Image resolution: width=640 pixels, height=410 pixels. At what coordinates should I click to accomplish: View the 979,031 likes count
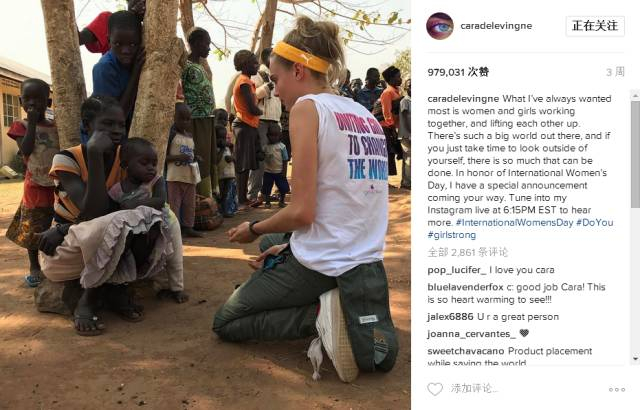tap(458, 72)
